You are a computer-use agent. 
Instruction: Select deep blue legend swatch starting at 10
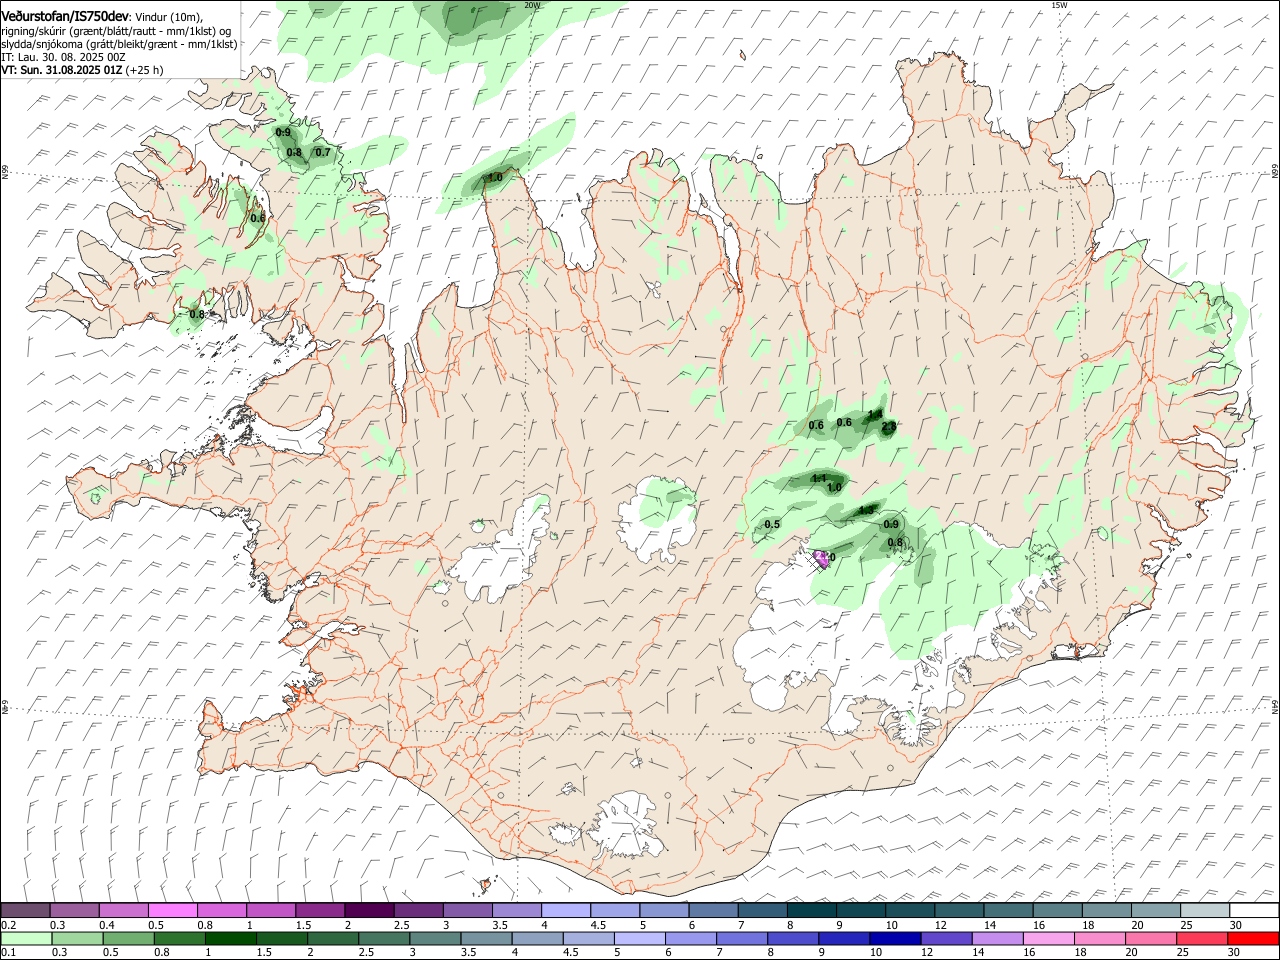(894, 939)
